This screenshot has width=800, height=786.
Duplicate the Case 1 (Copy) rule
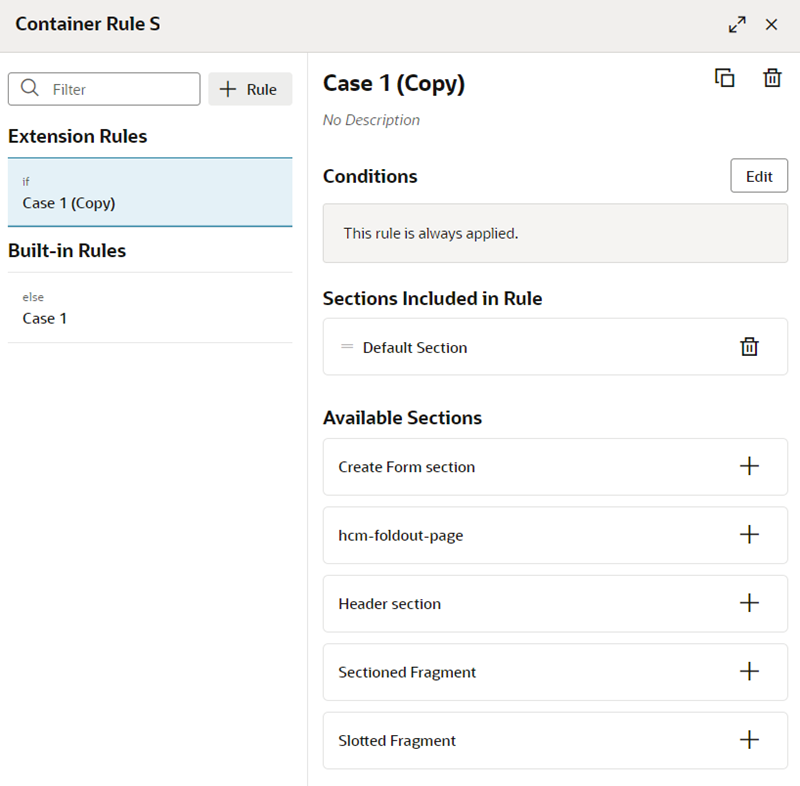coord(724,78)
